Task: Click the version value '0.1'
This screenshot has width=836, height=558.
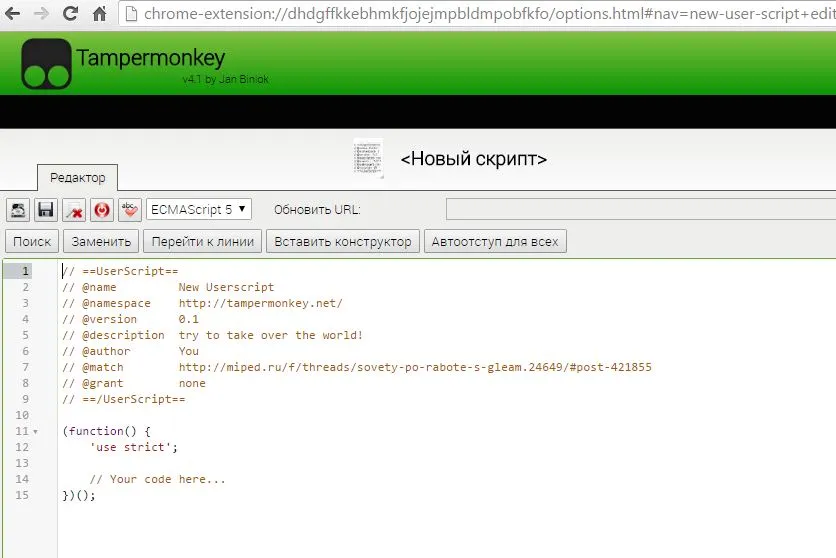Action: click(x=189, y=319)
